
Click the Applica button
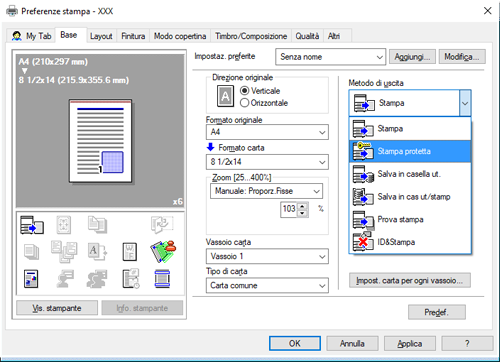coord(410,344)
